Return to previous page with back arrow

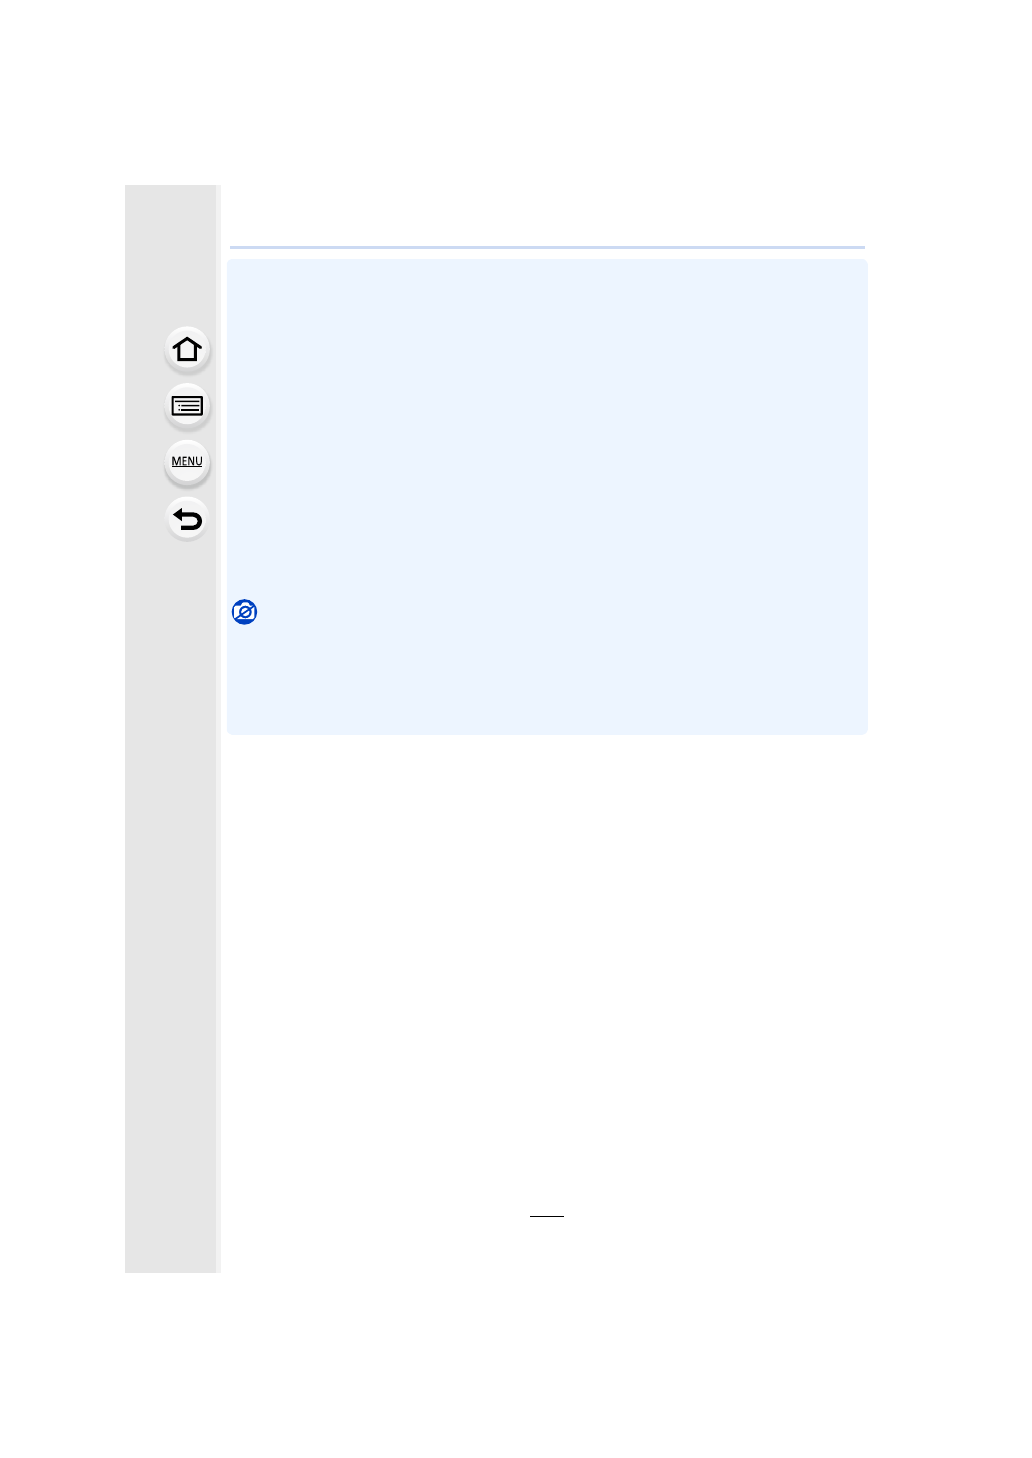[x=187, y=519]
